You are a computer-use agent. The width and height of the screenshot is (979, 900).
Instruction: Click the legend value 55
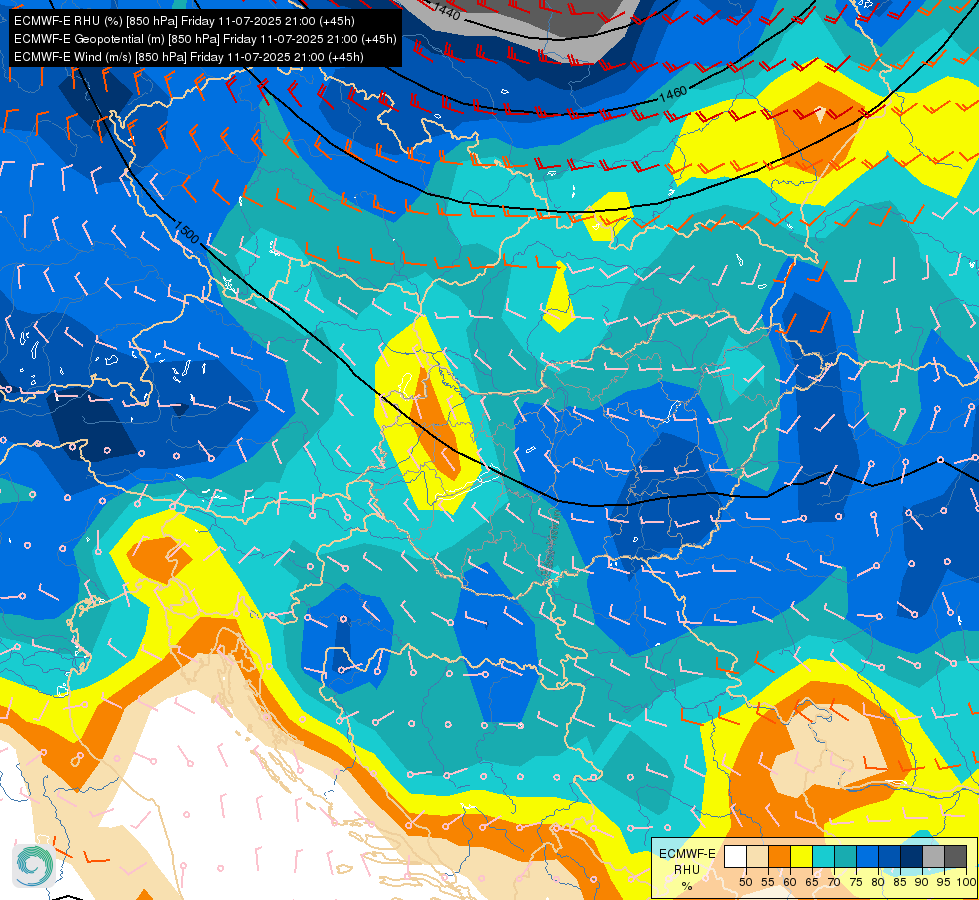(x=768, y=882)
